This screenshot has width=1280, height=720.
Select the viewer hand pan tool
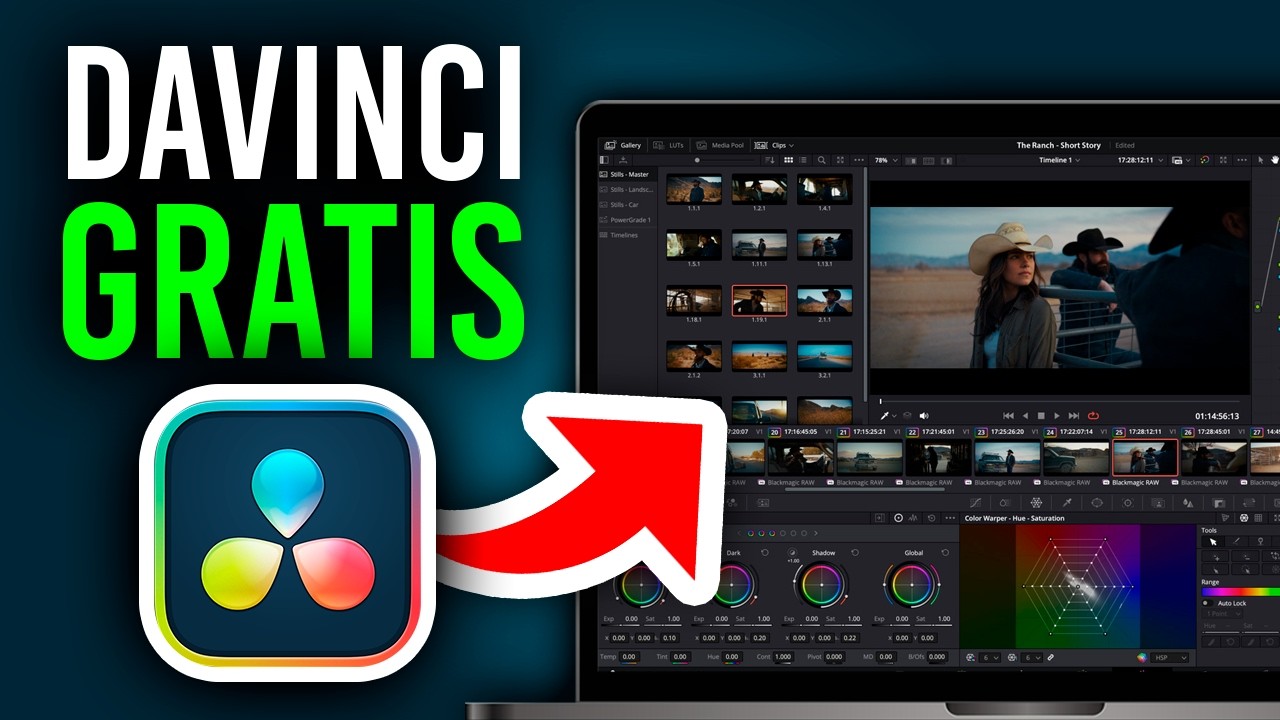(x=1274, y=160)
